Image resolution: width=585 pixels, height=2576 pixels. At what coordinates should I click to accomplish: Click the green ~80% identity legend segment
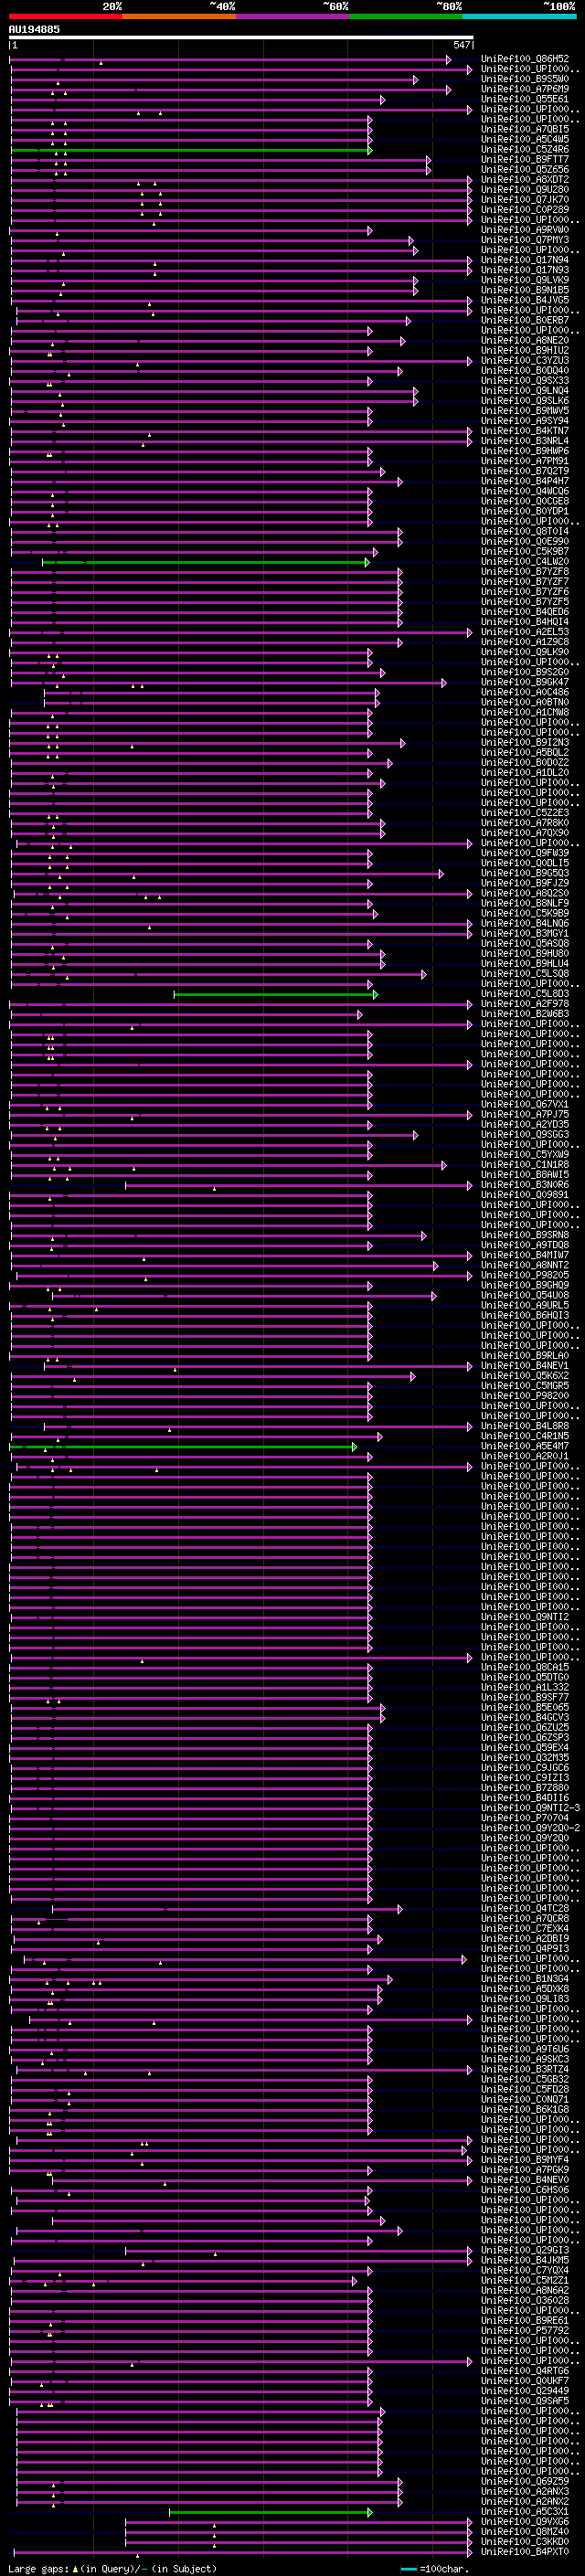coord(406,16)
